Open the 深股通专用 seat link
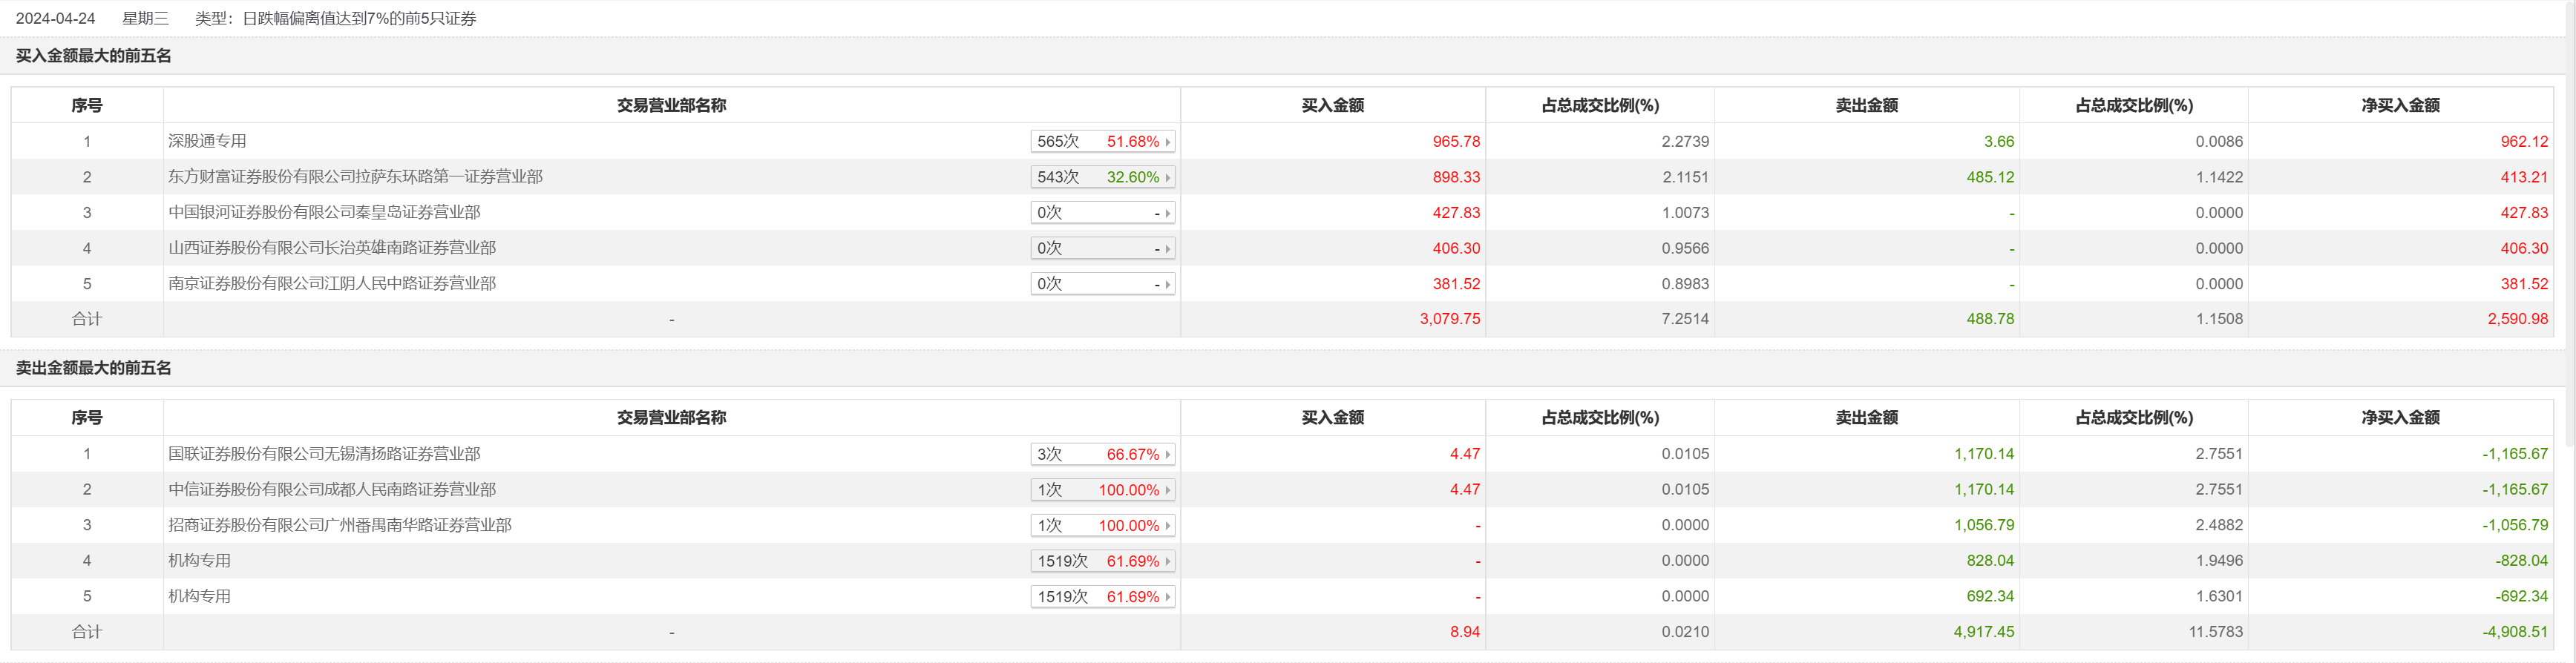Image resolution: width=2576 pixels, height=663 pixels. 207,142
